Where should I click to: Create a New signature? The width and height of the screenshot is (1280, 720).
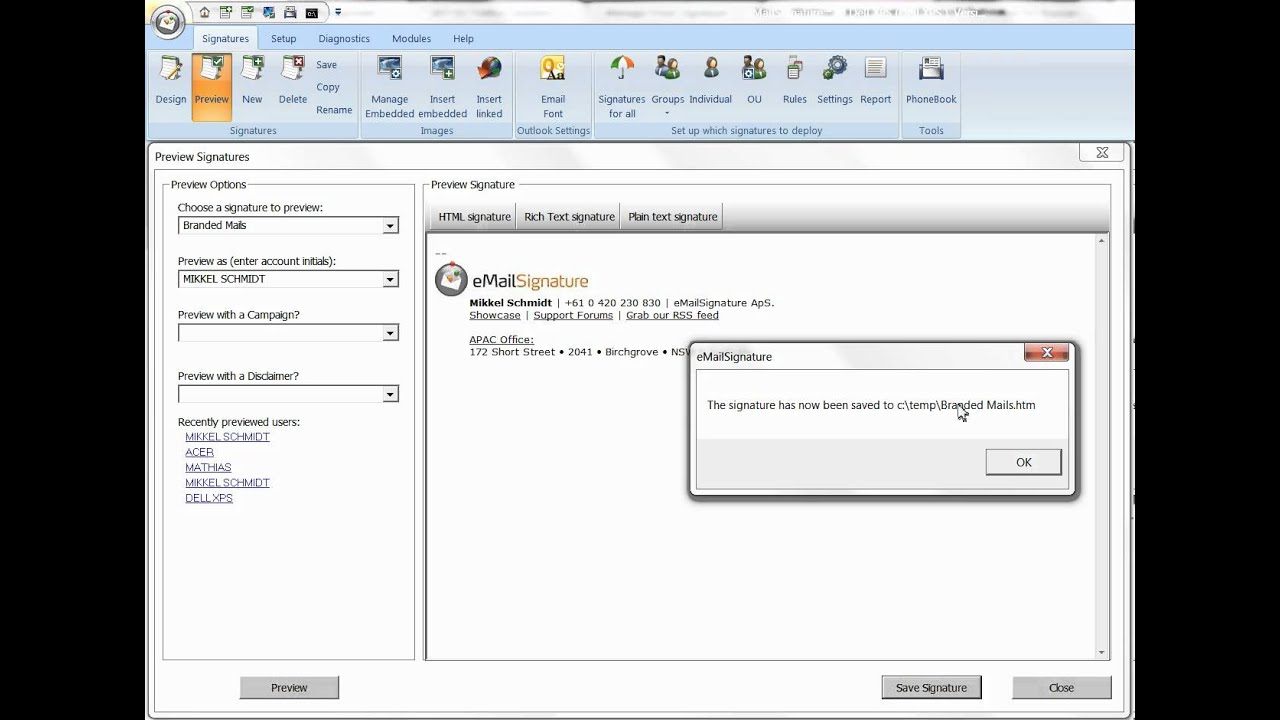point(252,82)
